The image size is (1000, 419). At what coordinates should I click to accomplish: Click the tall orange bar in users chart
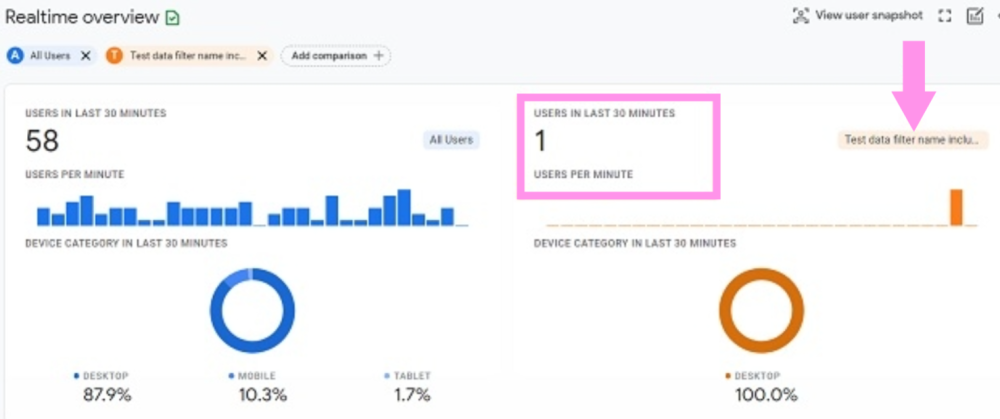pos(956,207)
